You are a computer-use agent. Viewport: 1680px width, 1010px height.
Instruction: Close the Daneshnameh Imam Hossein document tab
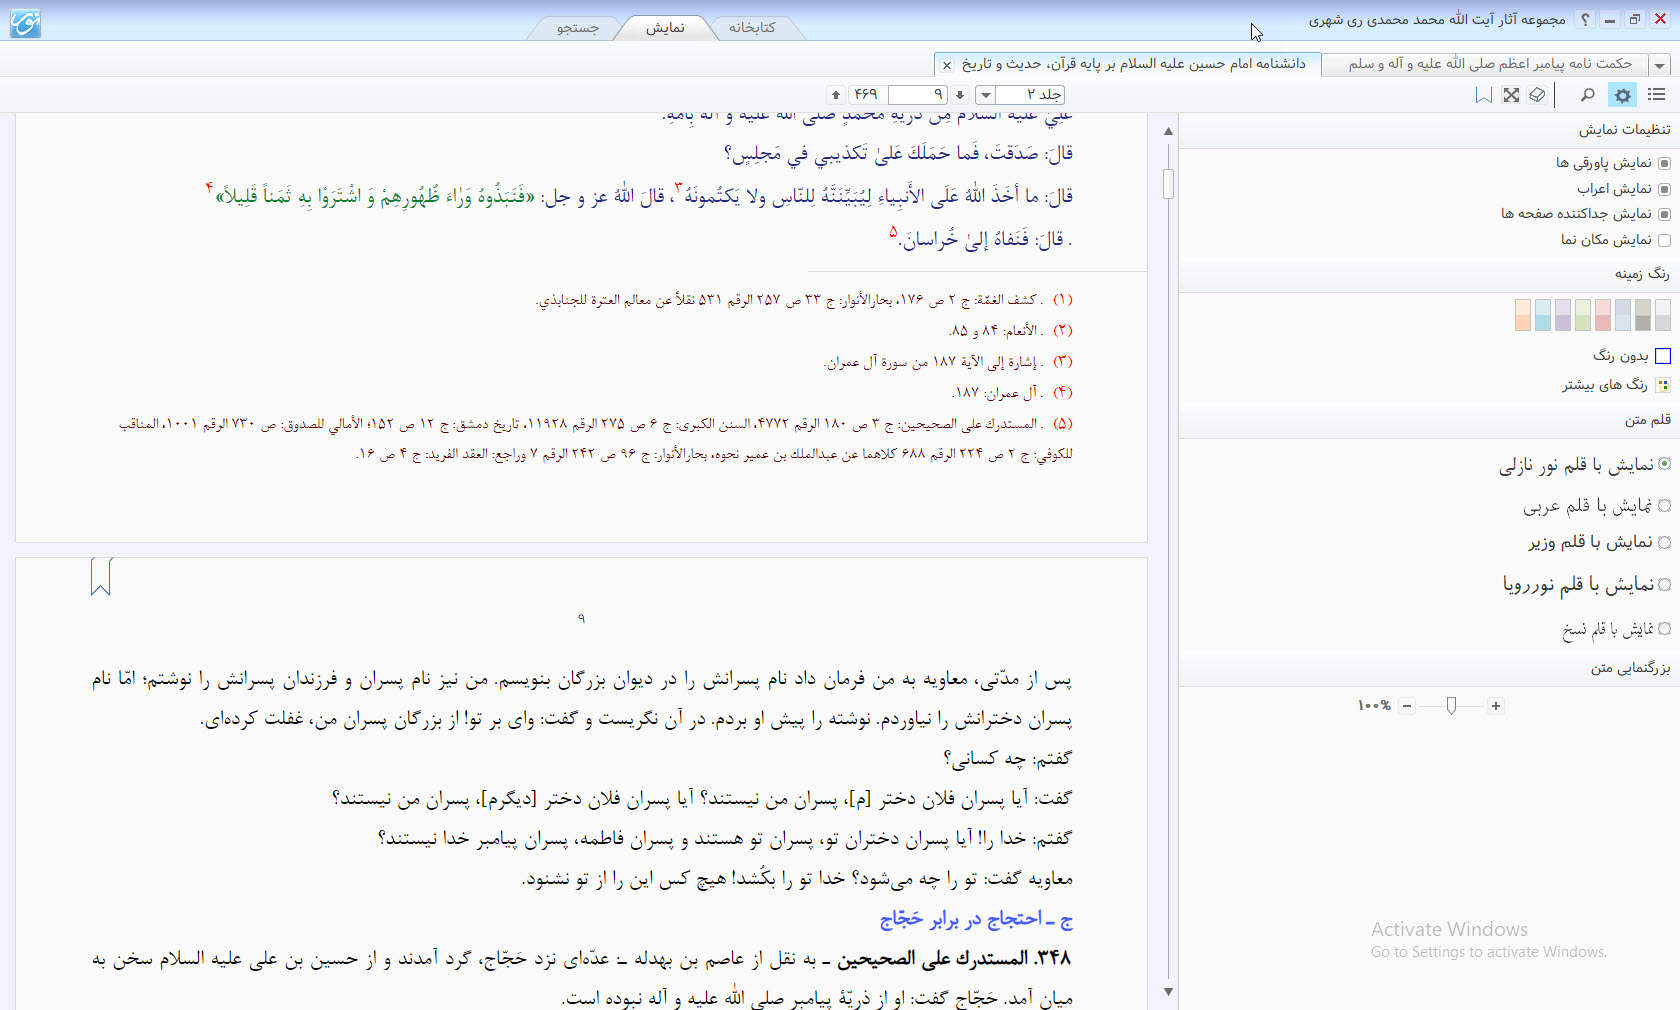[947, 65]
